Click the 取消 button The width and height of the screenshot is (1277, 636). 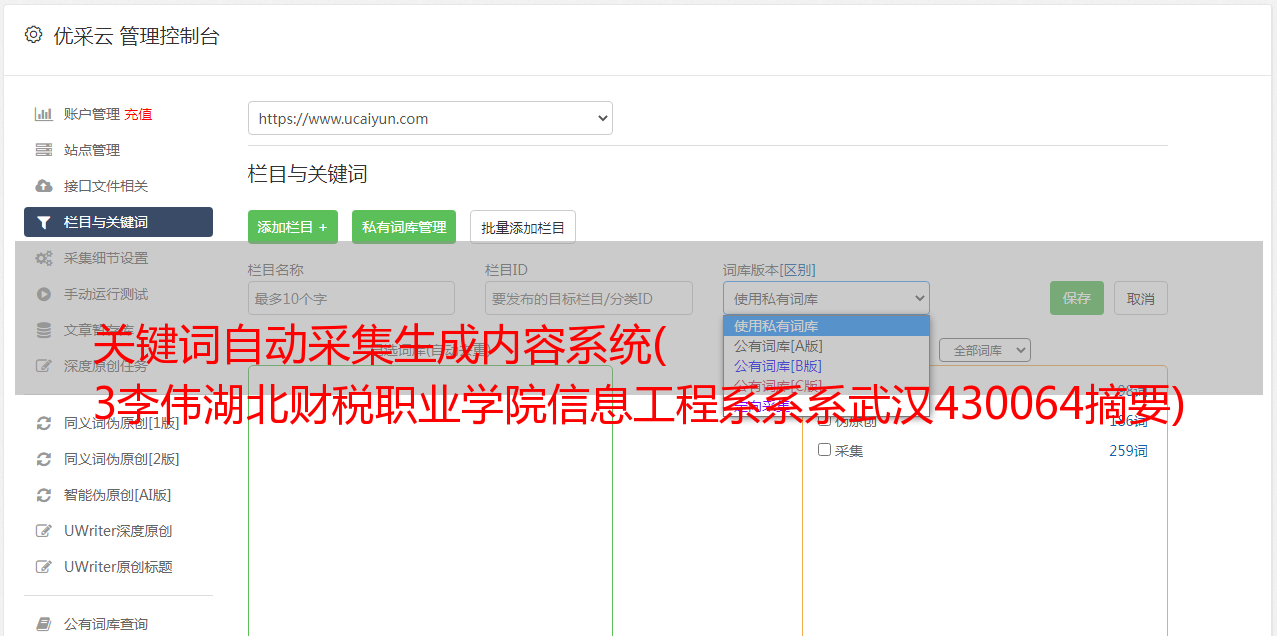click(1141, 298)
